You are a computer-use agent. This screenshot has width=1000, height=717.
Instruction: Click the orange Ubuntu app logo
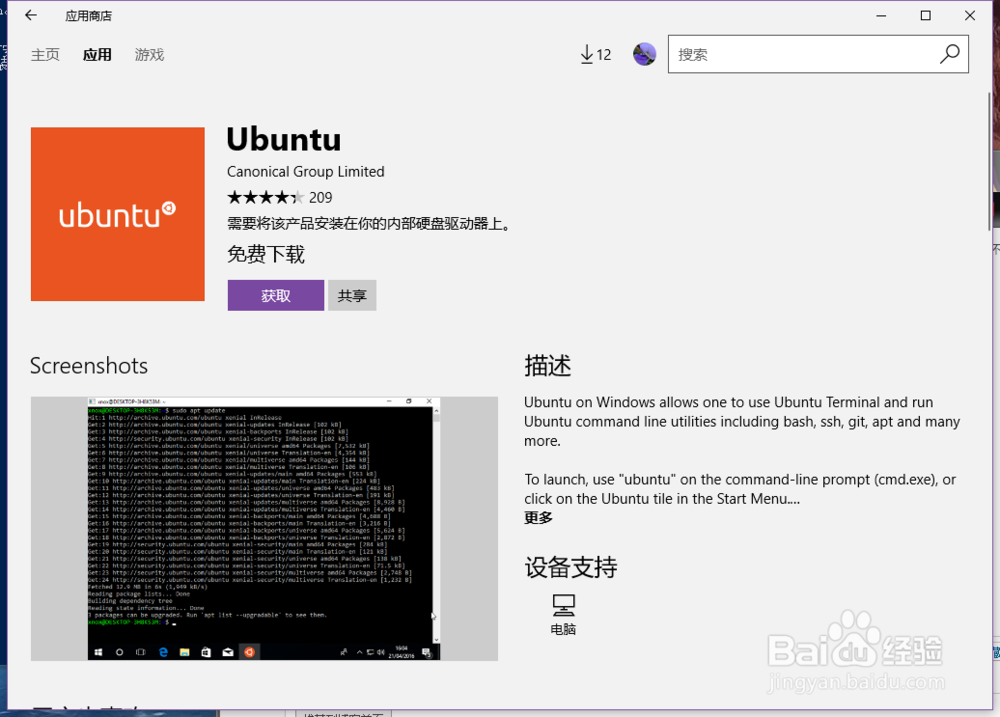click(118, 214)
